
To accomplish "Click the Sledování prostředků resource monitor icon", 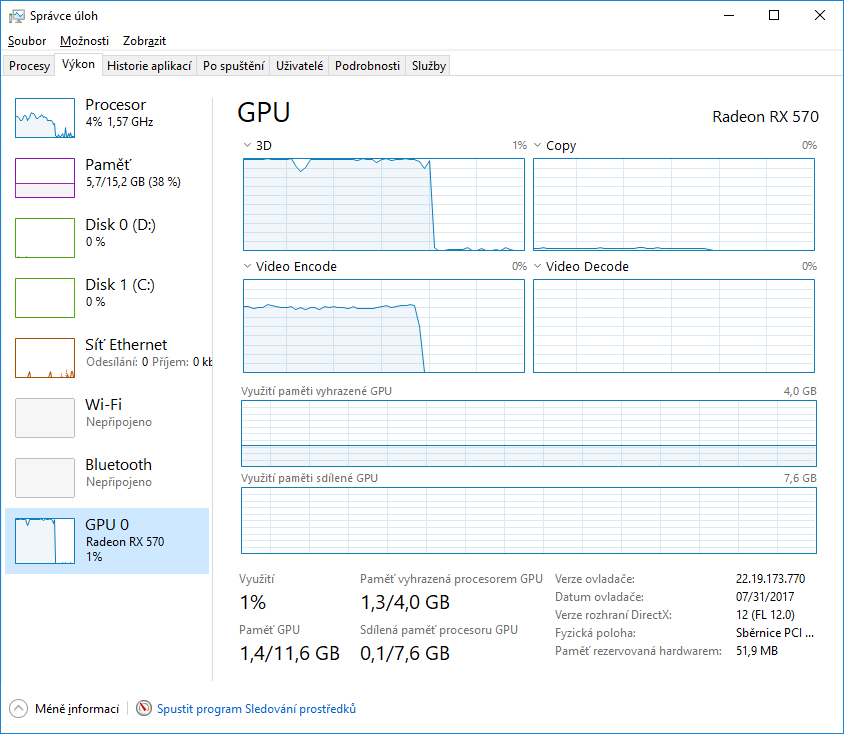I will pyautogui.click(x=145, y=709).
